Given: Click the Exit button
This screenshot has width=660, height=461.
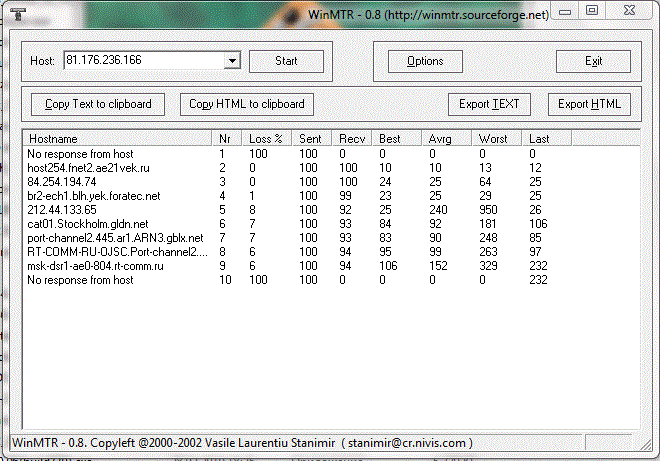Looking at the screenshot, I should 593,61.
